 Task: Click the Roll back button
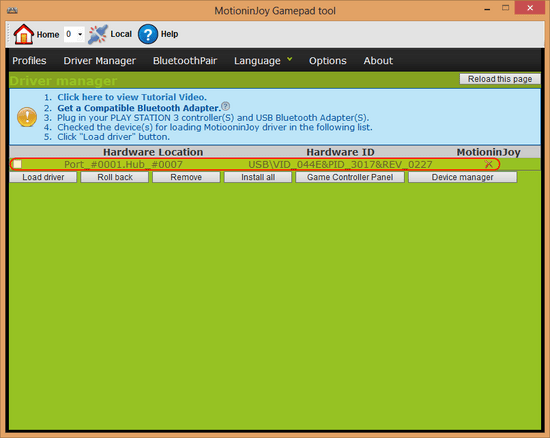click(x=115, y=177)
